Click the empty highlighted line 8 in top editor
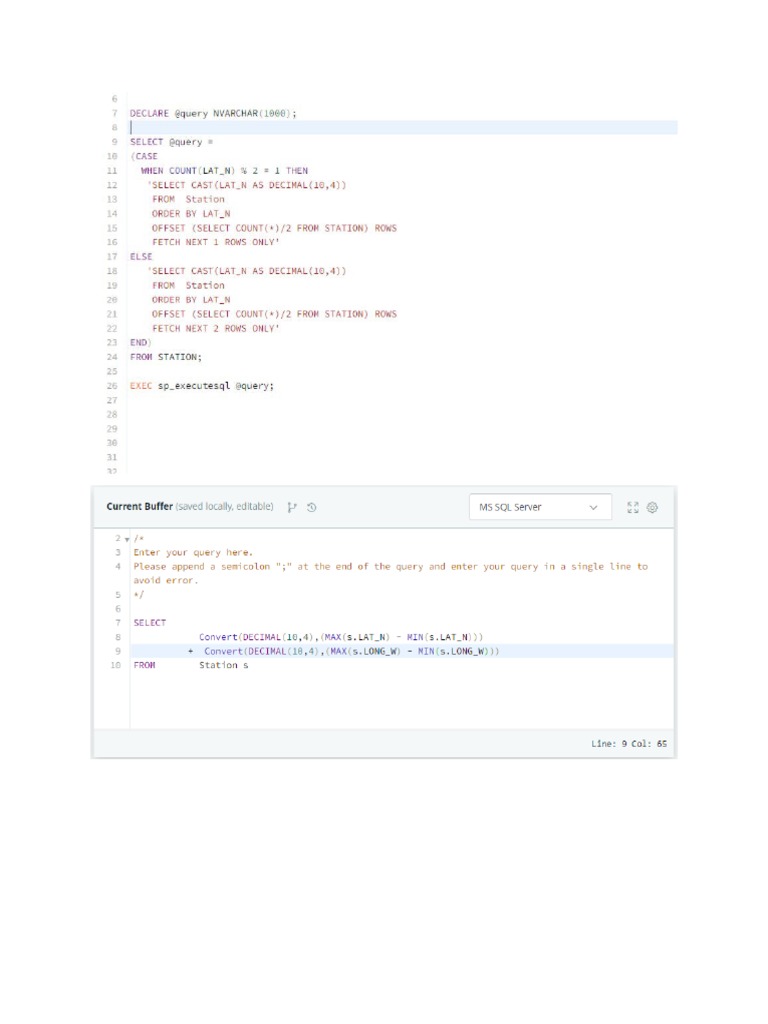Screen dimensions: 768x1024 coord(400,128)
